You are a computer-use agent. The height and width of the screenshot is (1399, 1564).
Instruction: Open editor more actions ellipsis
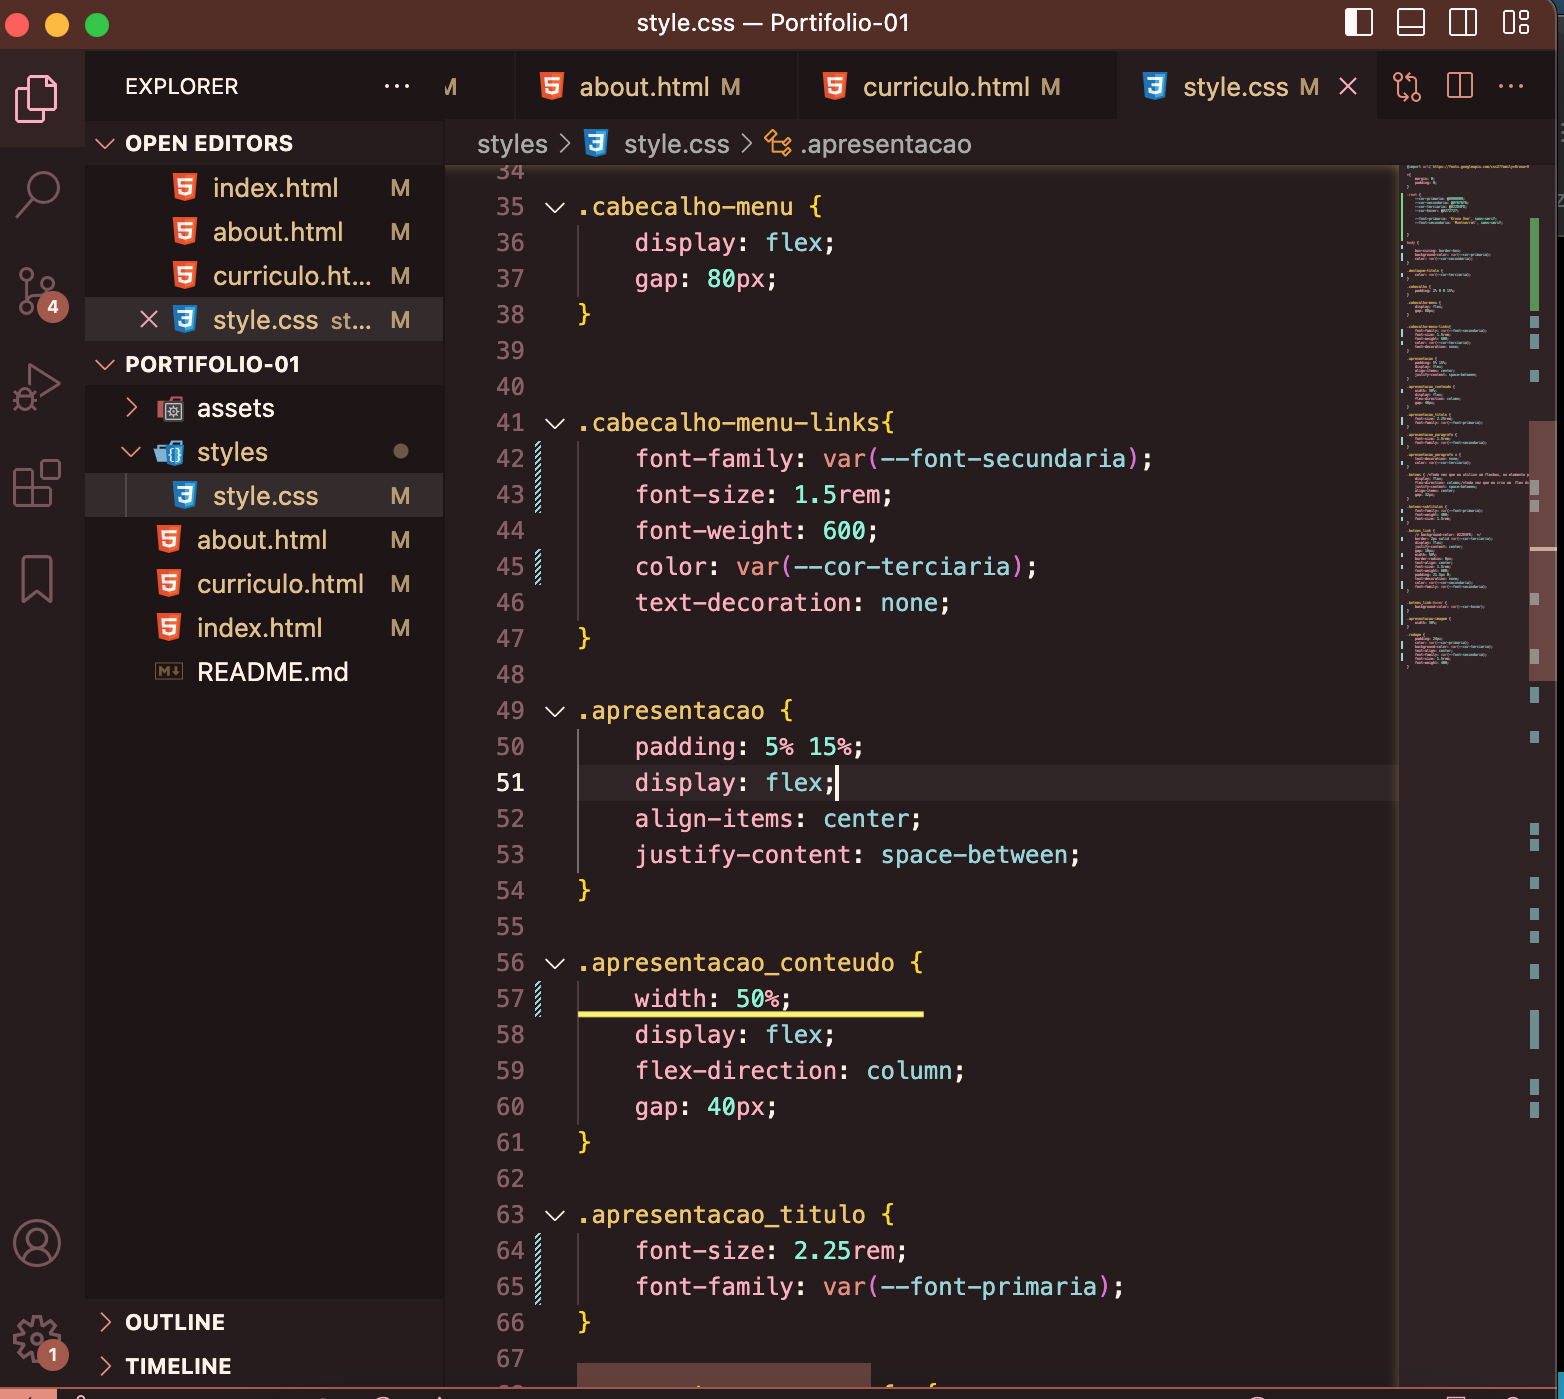coord(1511,86)
